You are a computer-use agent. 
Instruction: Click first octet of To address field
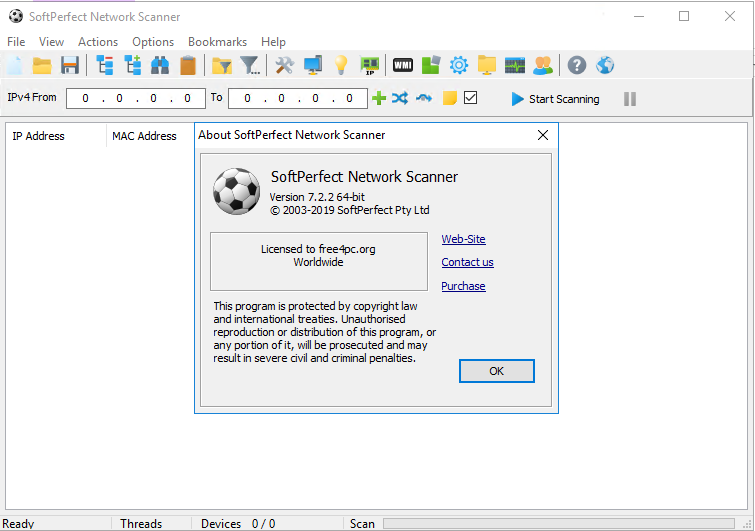pyautogui.click(x=247, y=98)
